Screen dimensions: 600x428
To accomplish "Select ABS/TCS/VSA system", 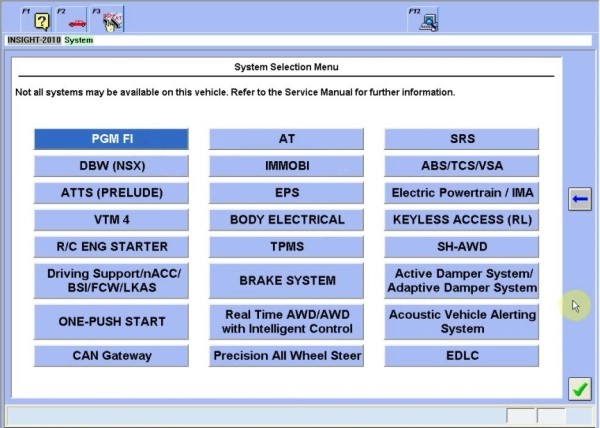I will 462,166.
